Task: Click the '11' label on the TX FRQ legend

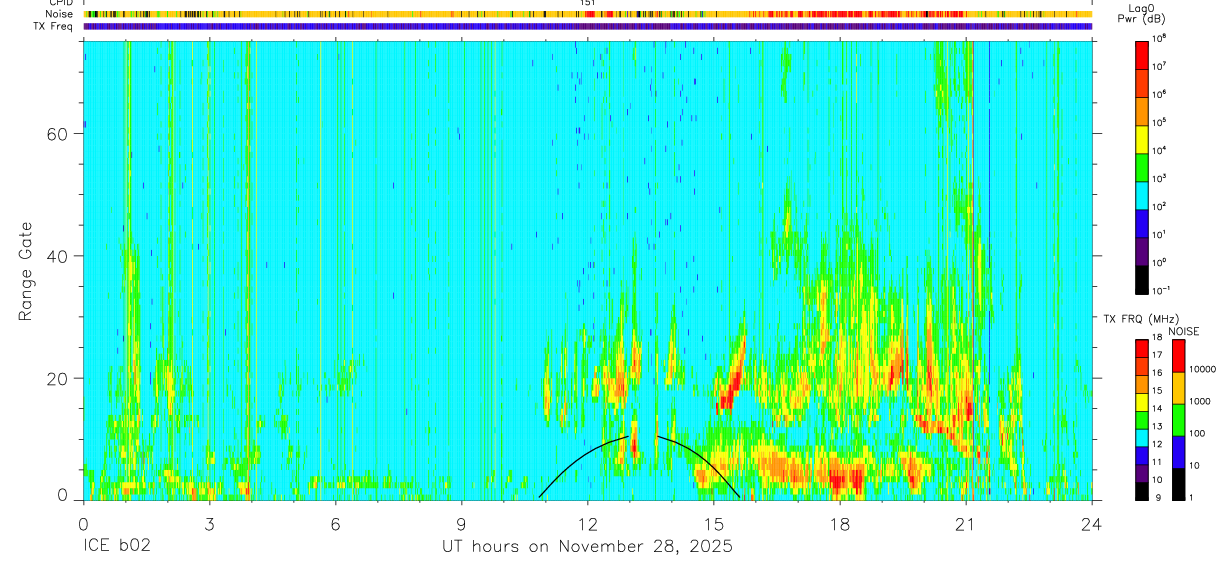Action: click(x=1159, y=462)
